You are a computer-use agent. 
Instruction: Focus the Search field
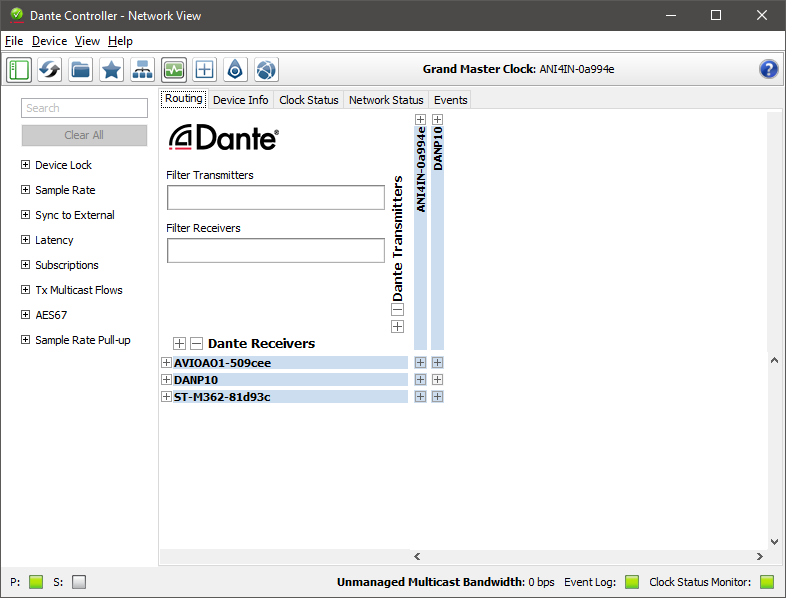[84, 108]
